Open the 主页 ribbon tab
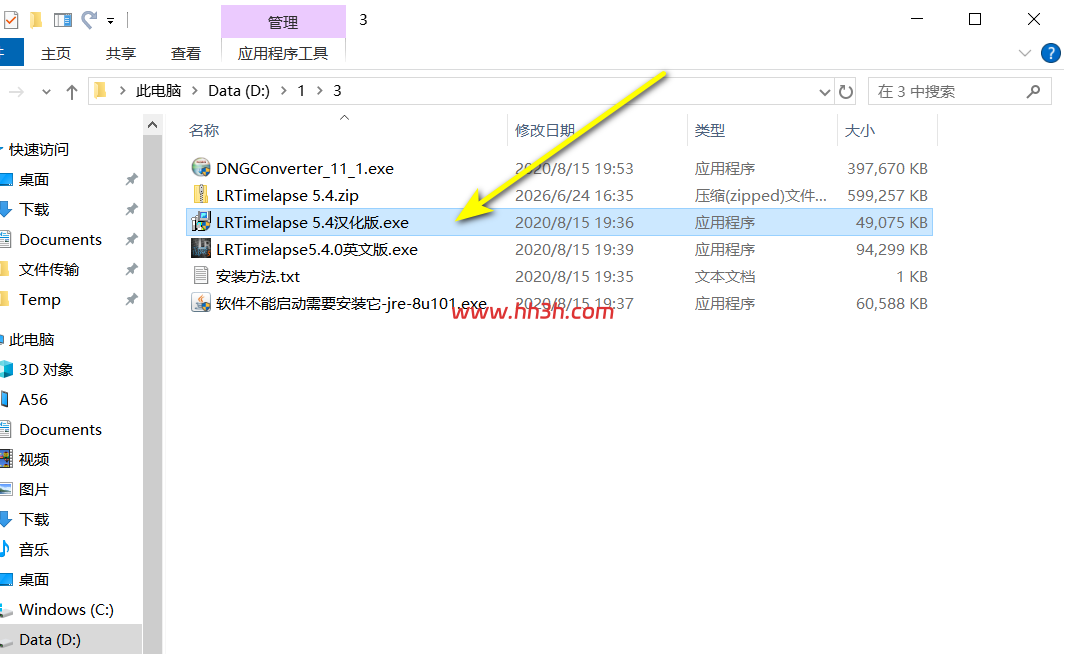The height and width of the screenshot is (654, 1065). tap(56, 54)
